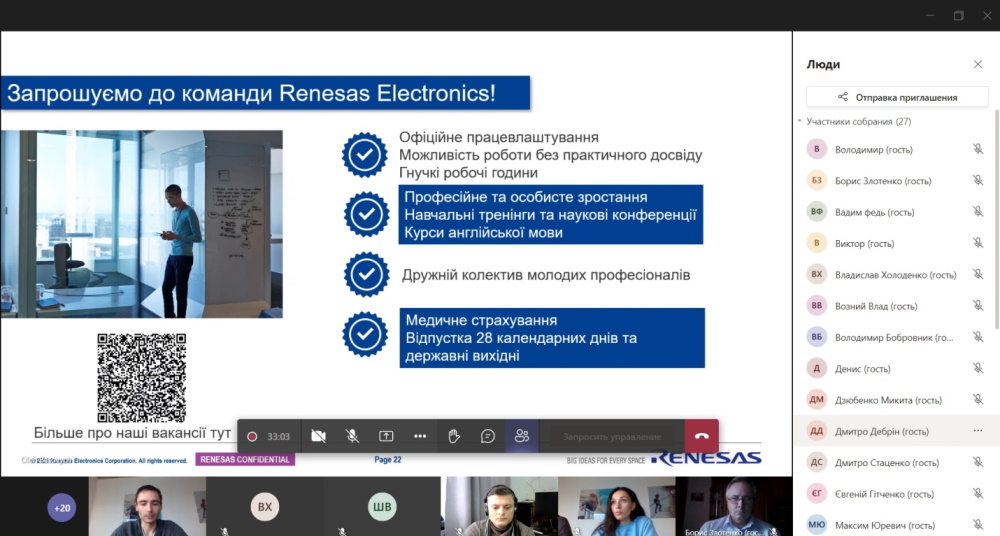1000x536 pixels.
Task: Select participant Возний Влад (гость)
Action: (x=894, y=306)
